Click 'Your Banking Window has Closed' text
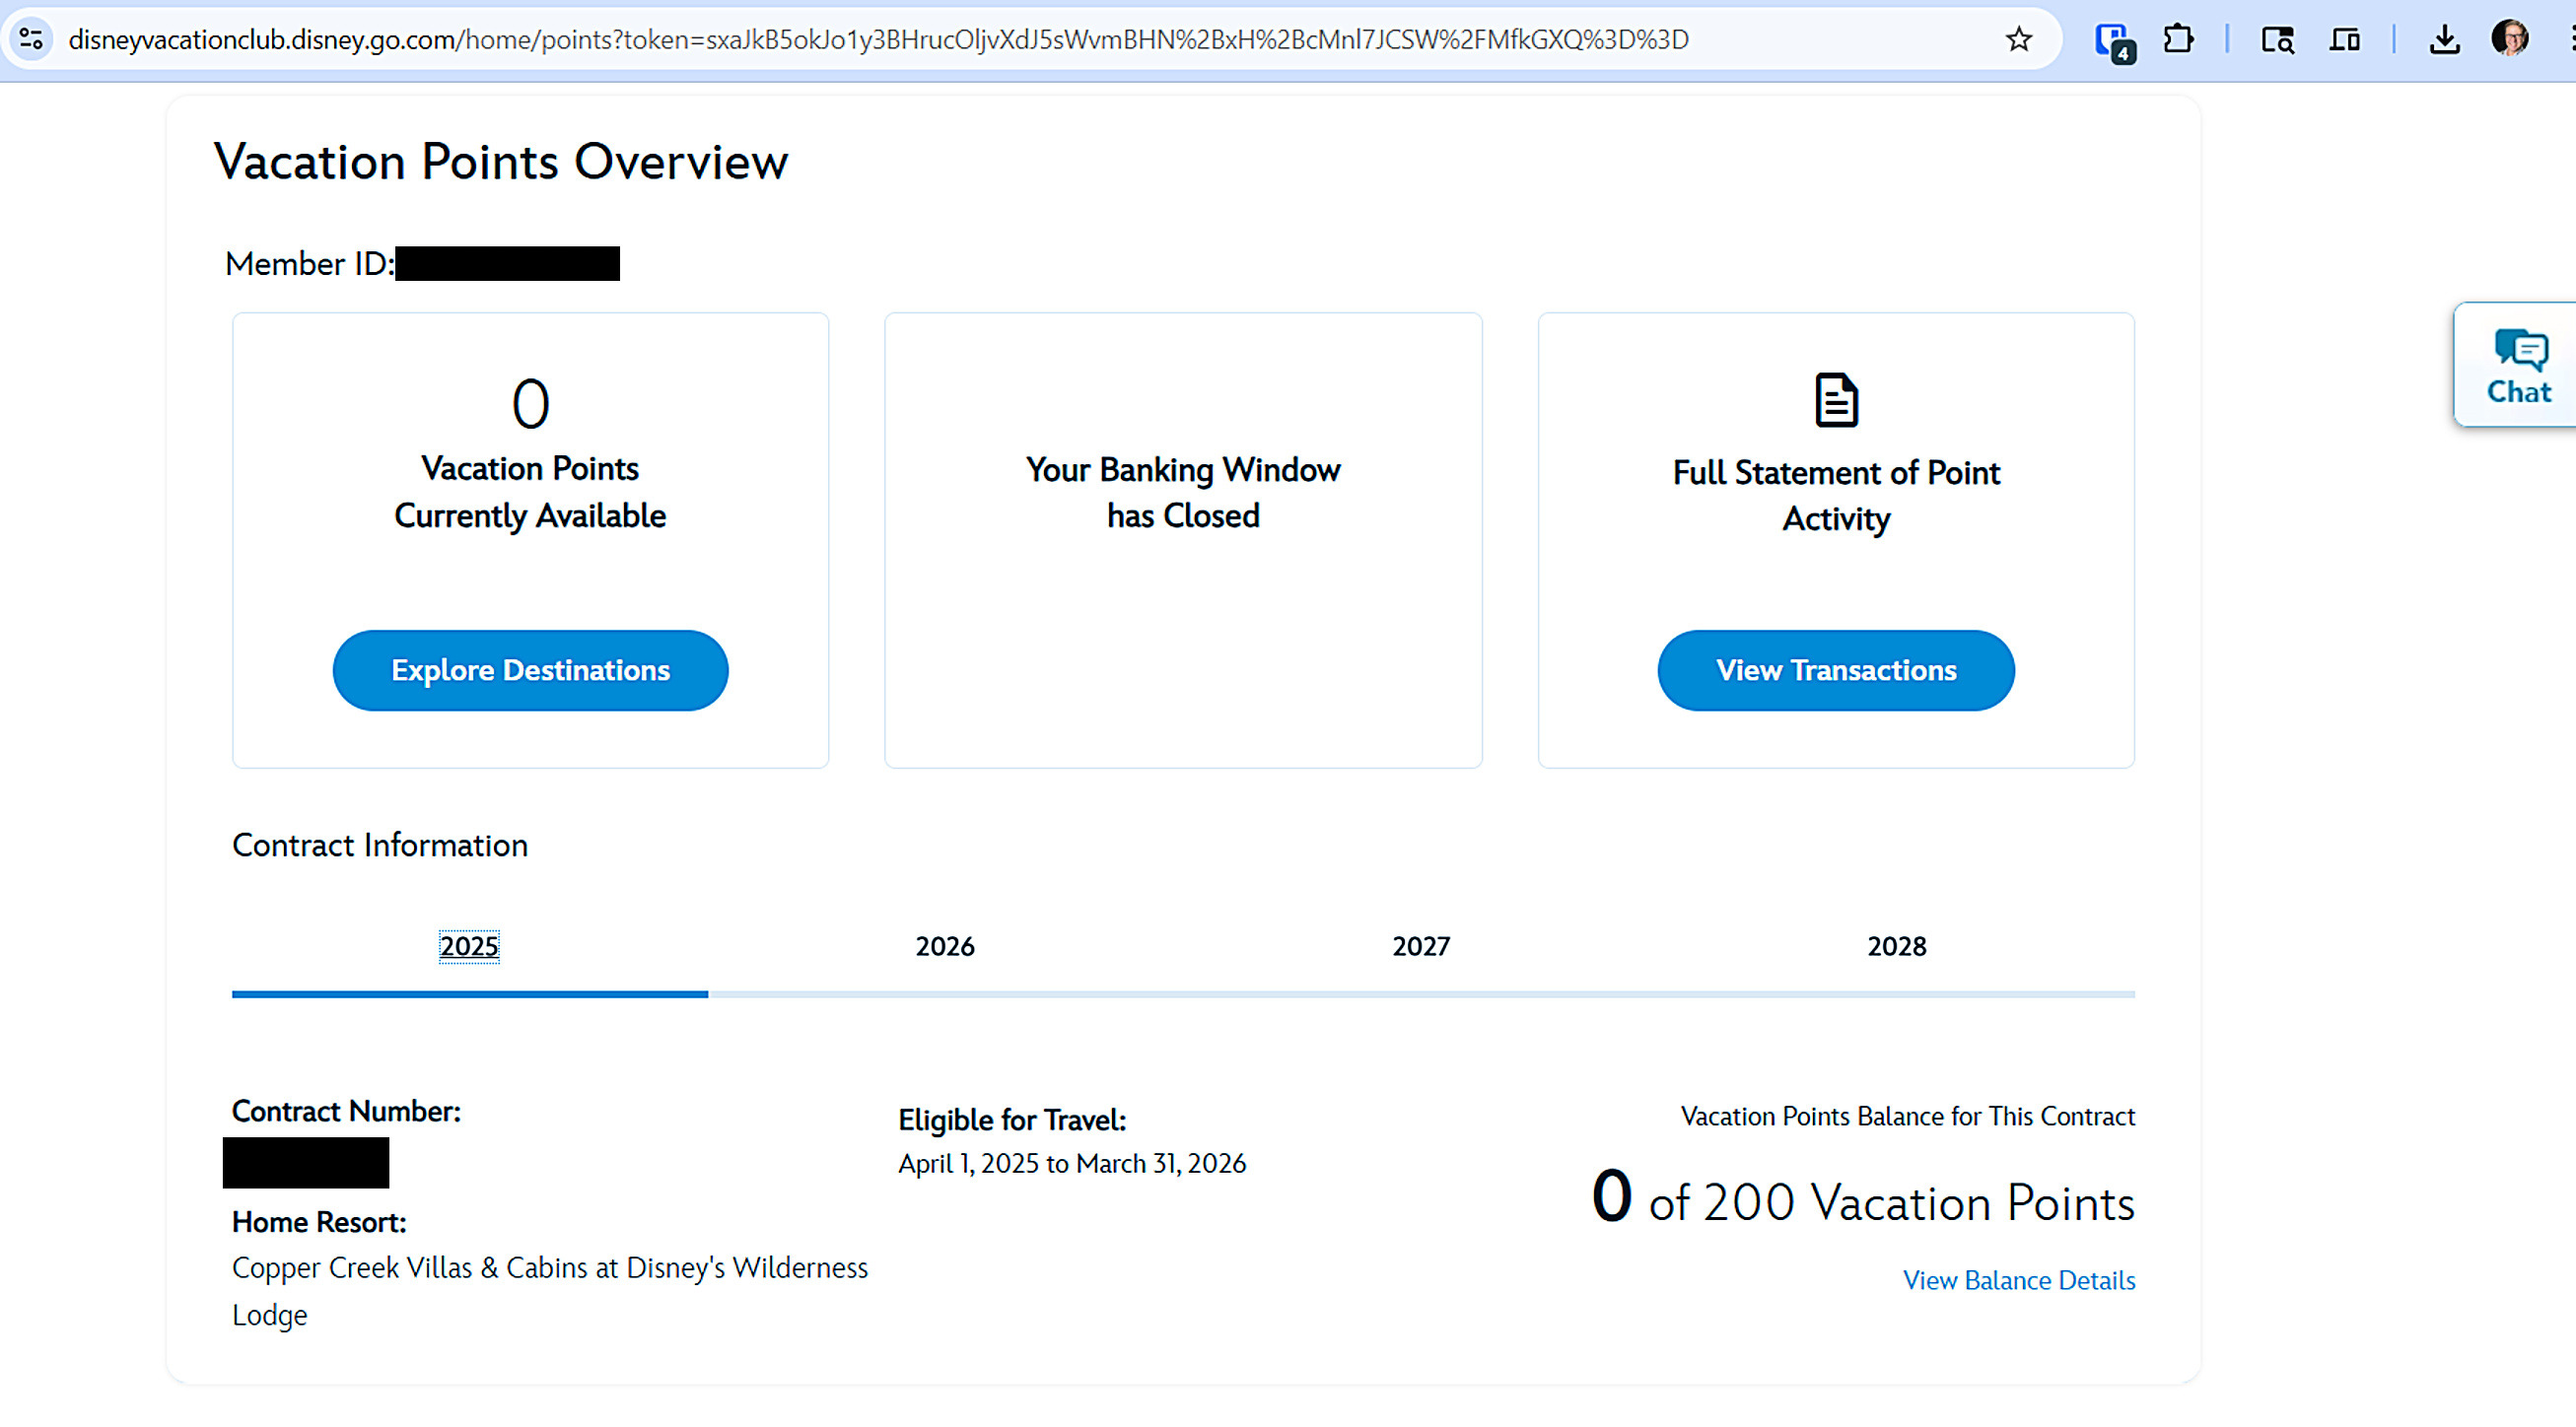Screen dimensions: 2576x1427 (1183, 493)
